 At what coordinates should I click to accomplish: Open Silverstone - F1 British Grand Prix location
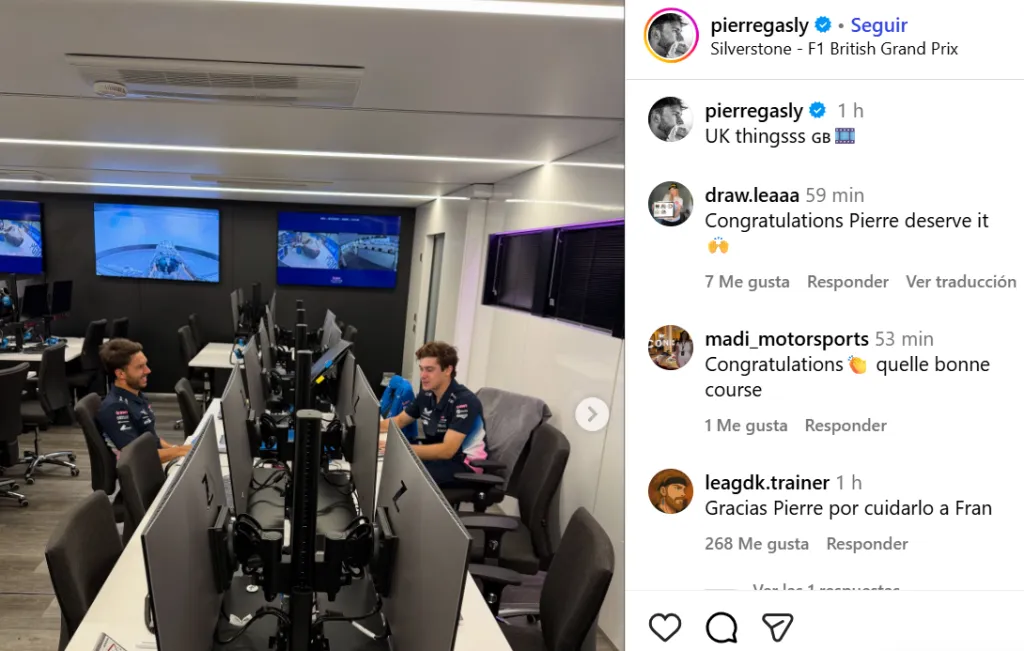pyautogui.click(x=834, y=49)
